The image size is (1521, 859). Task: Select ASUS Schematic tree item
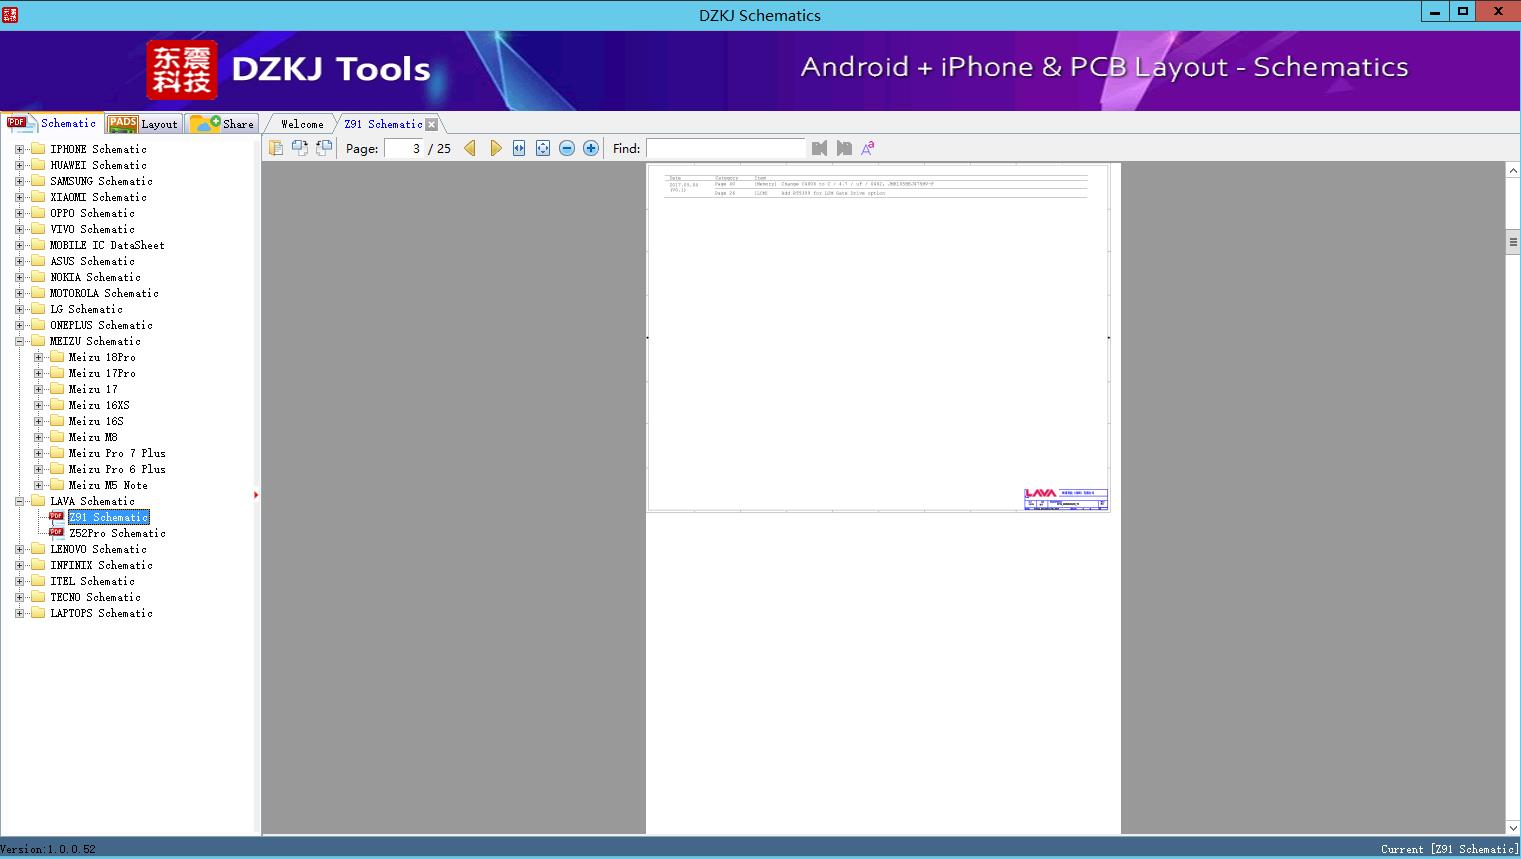click(x=92, y=261)
